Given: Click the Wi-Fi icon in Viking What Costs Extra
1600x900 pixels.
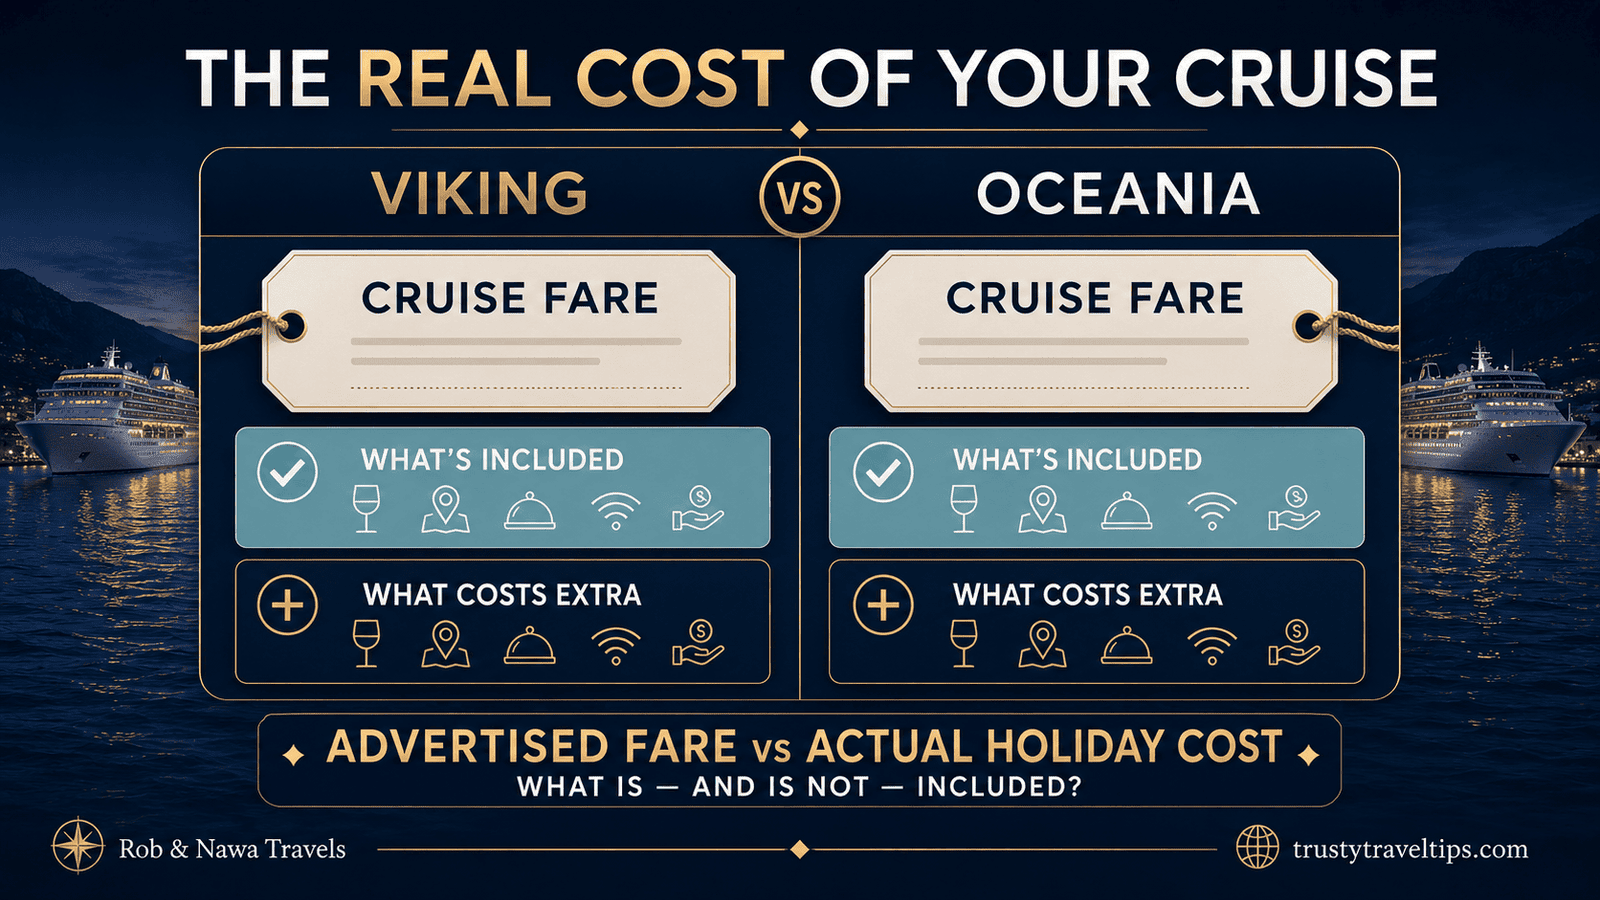Looking at the screenshot, I should click(615, 646).
